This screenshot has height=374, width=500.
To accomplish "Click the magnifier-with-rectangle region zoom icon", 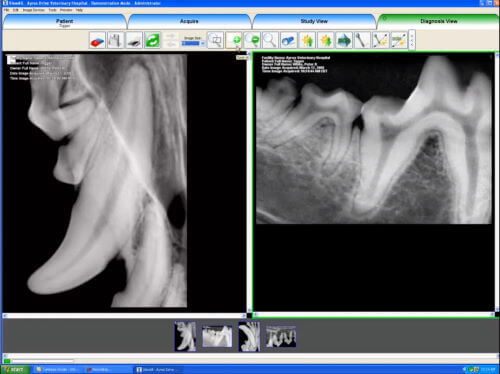I will coord(215,40).
